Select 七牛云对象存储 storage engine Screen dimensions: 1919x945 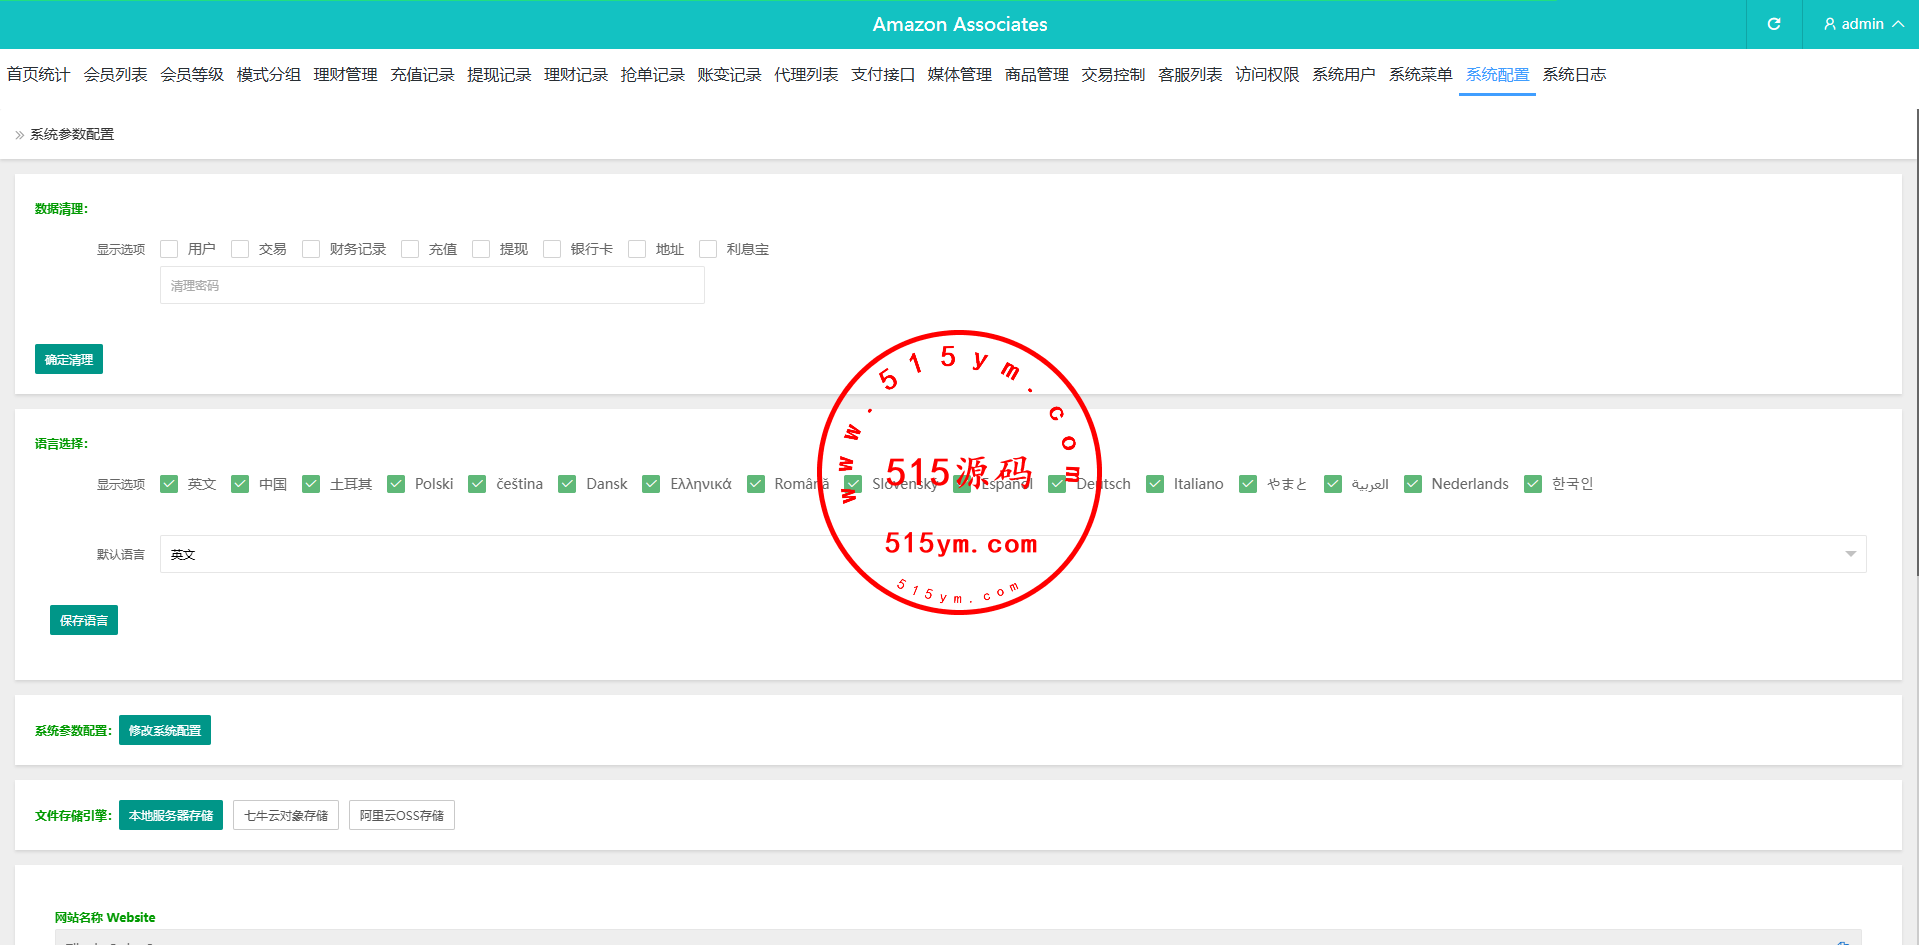click(286, 815)
